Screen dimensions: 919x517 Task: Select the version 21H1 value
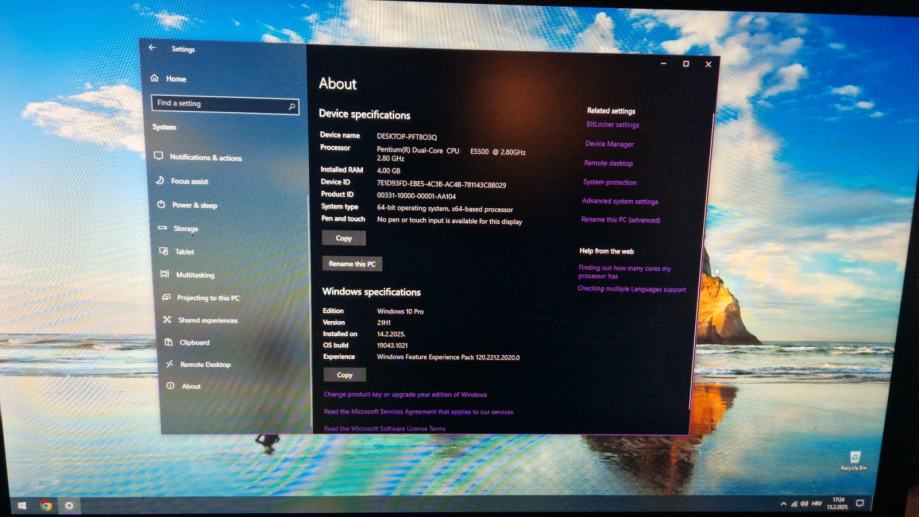click(x=384, y=322)
